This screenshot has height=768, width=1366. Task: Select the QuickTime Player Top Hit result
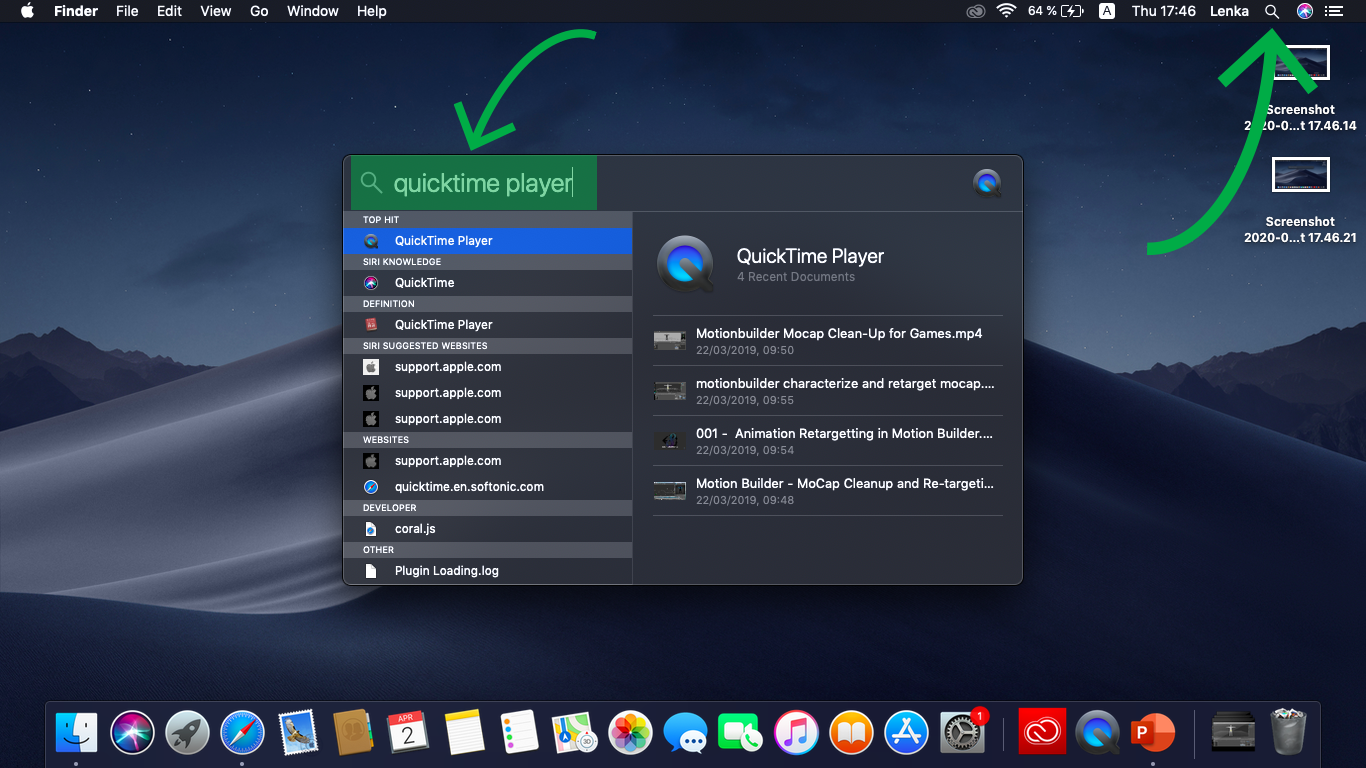pos(488,241)
